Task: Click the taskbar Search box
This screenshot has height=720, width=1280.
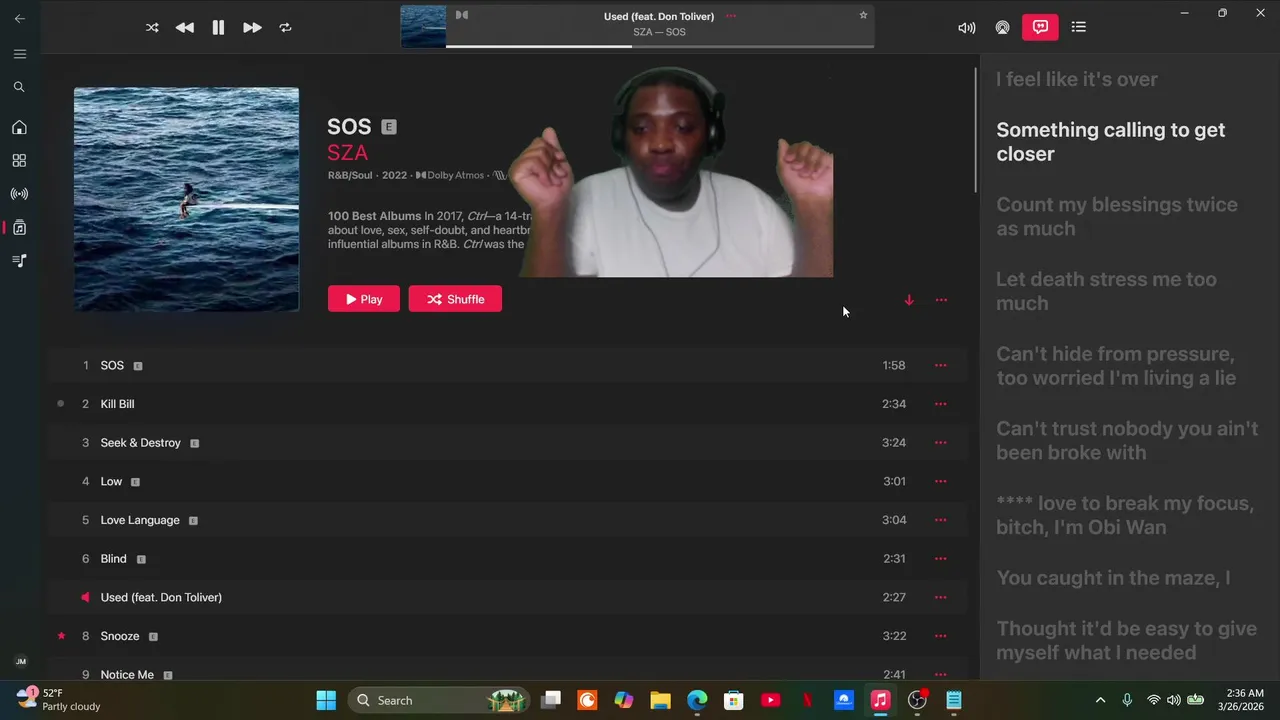Action: [x=438, y=700]
